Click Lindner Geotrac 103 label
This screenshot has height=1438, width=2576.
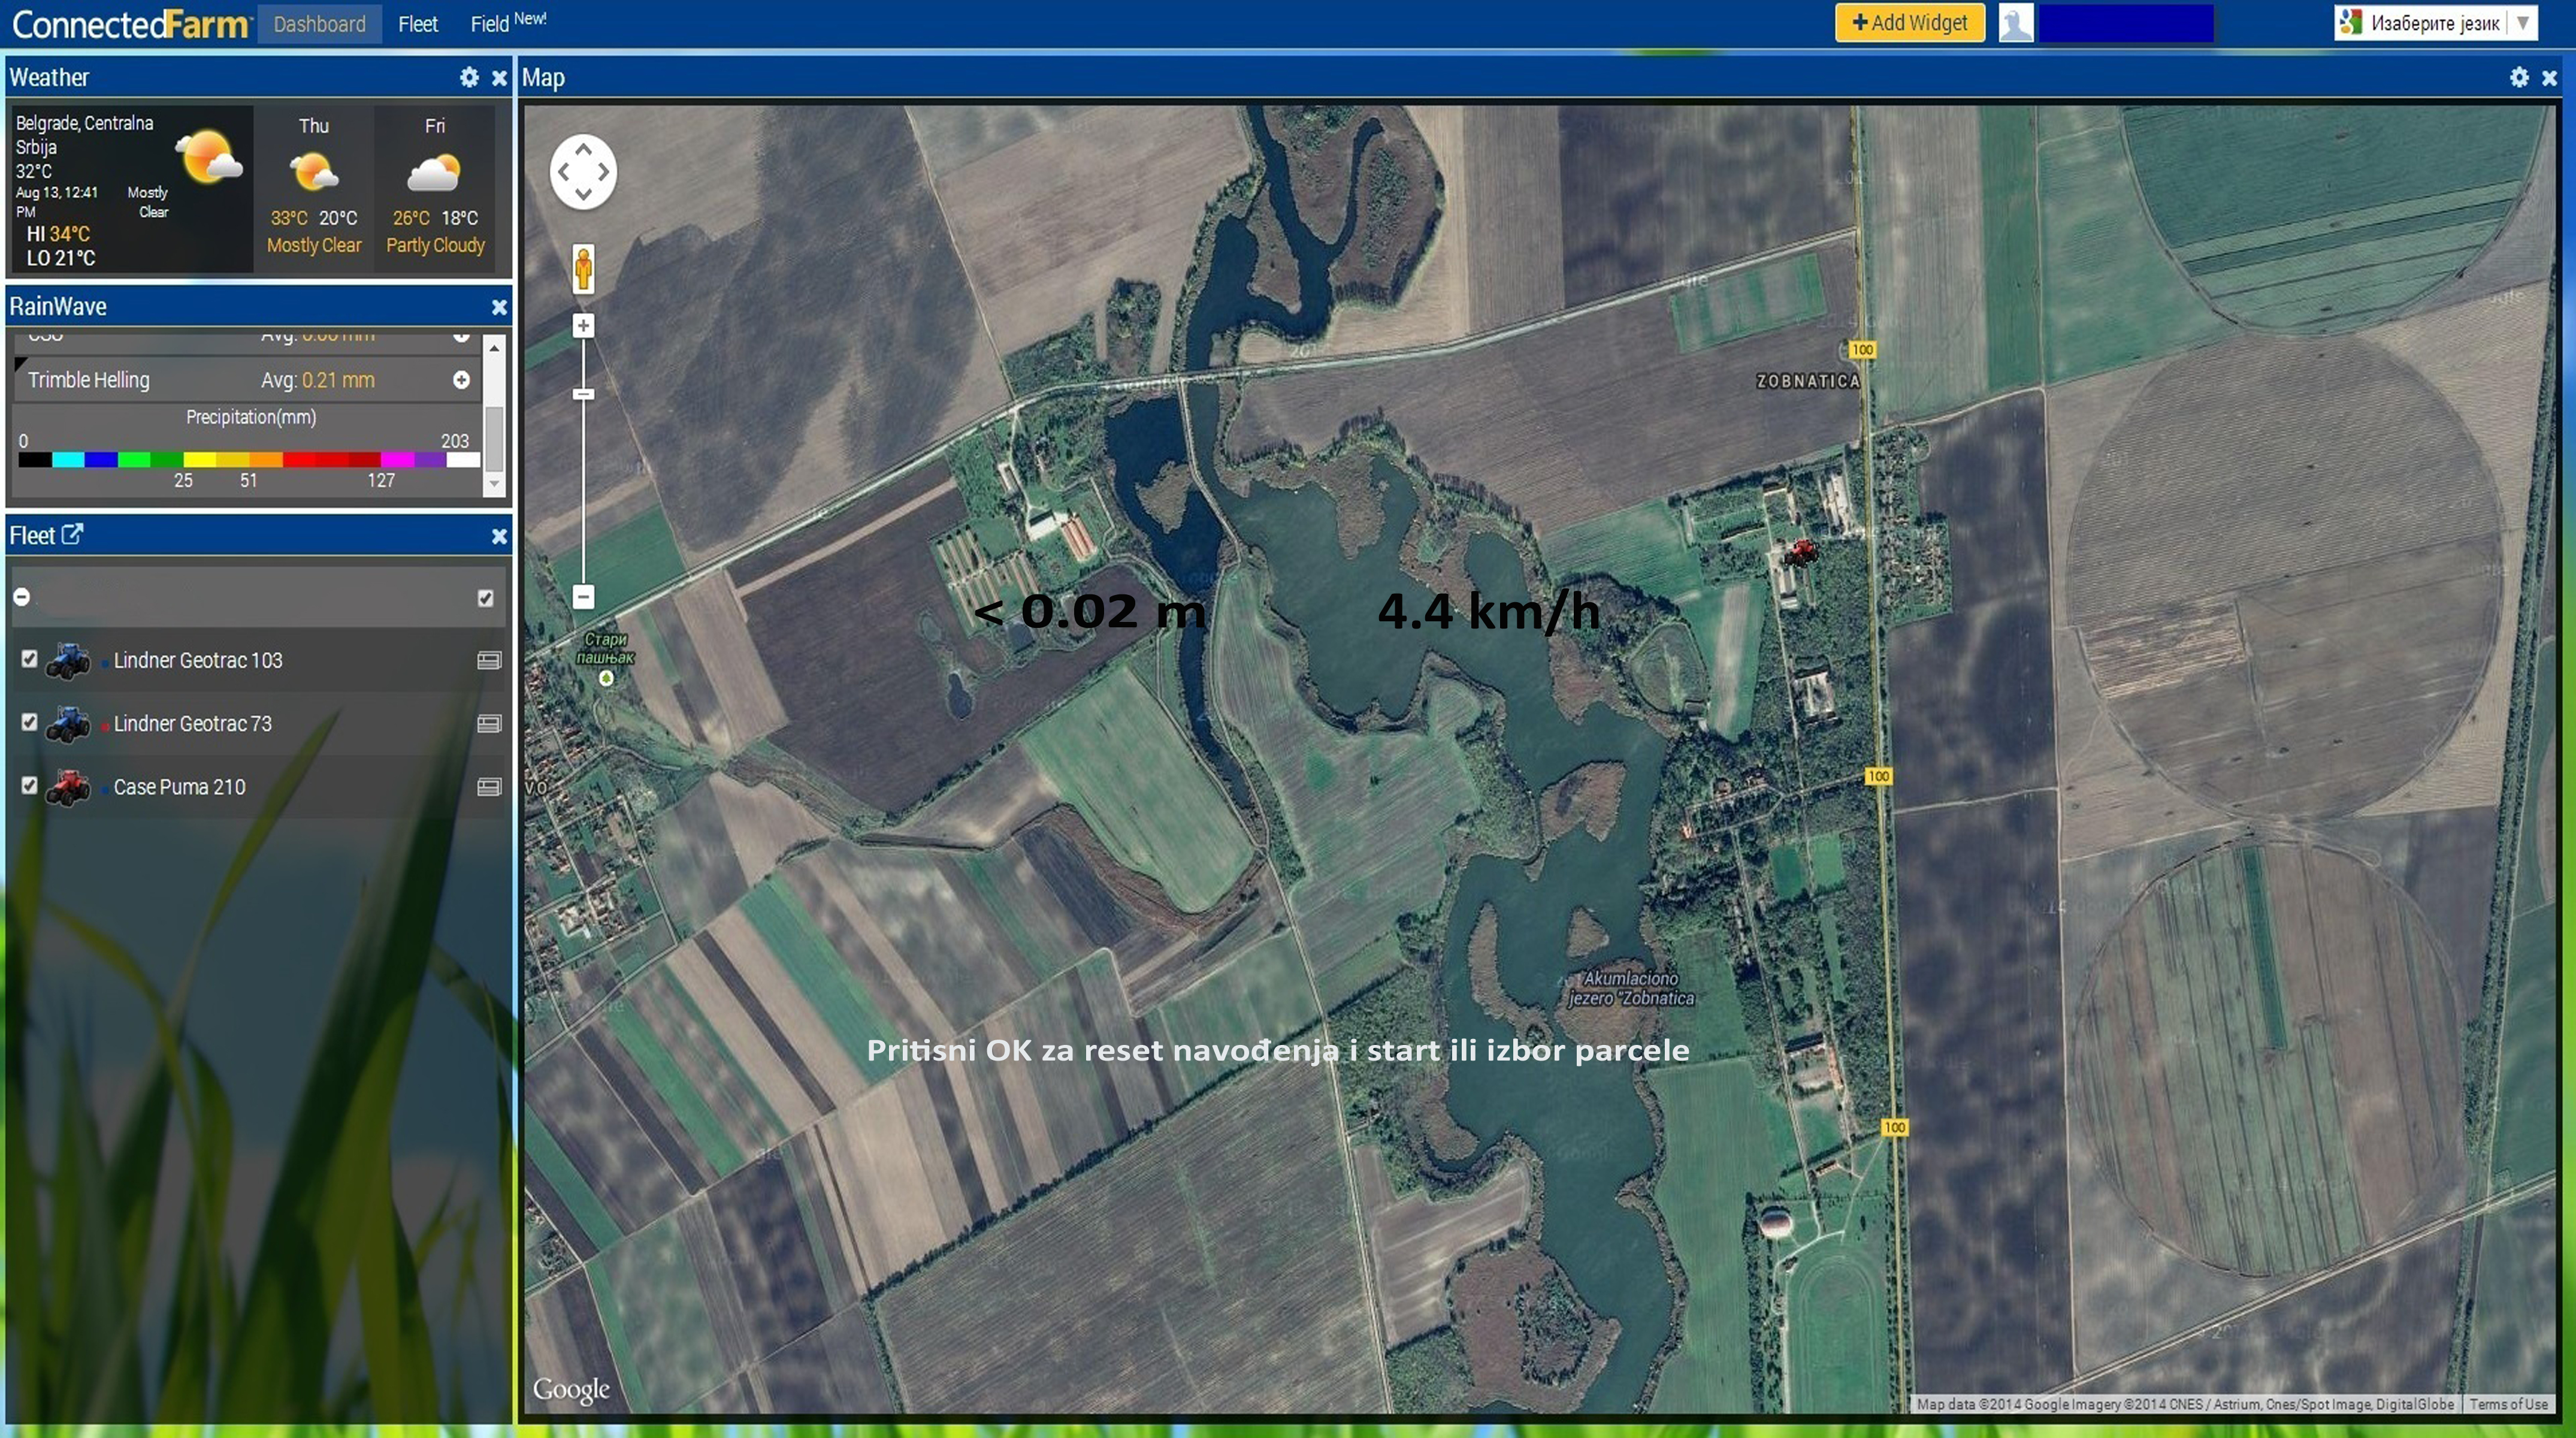click(198, 660)
